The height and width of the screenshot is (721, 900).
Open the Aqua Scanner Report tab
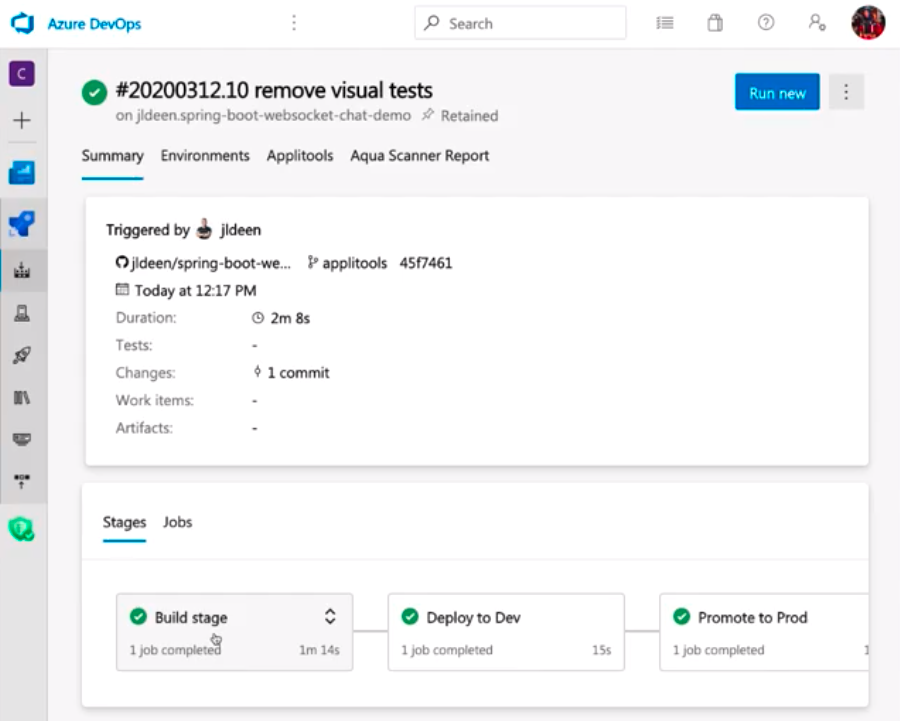[x=420, y=156]
